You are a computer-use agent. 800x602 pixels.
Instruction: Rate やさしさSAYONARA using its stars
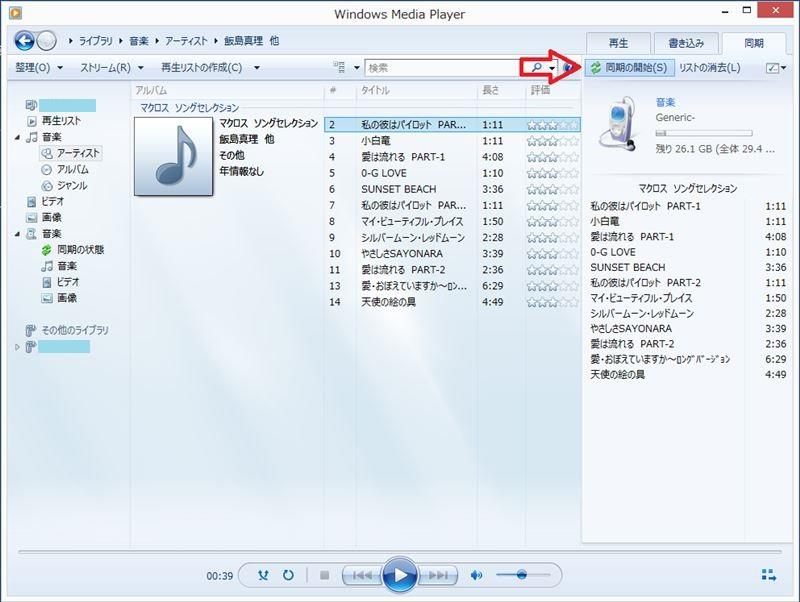tap(553, 254)
